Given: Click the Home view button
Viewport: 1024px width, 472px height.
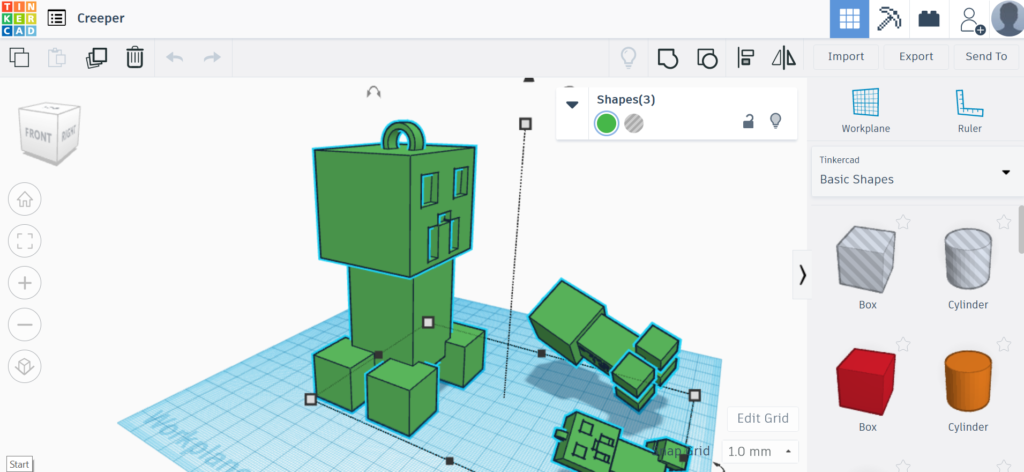Looking at the screenshot, I should (25, 200).
